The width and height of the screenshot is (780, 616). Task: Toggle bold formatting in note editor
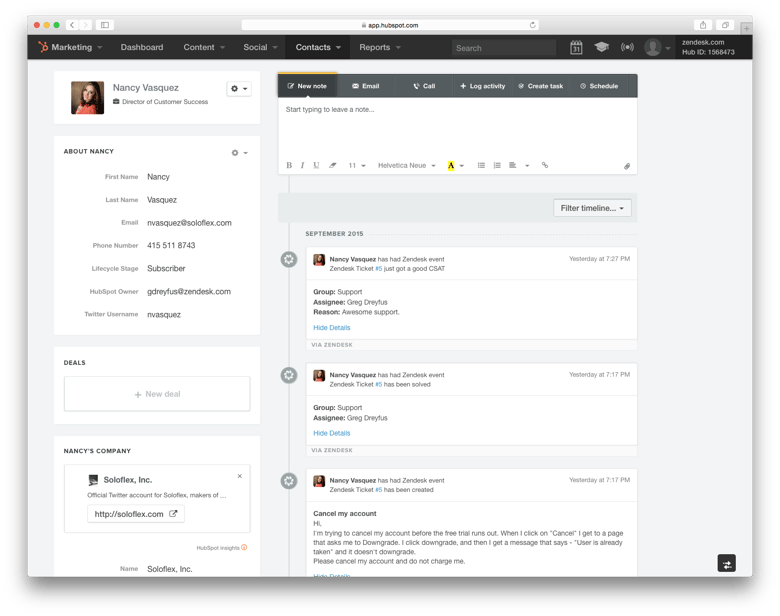pos(289,165)
